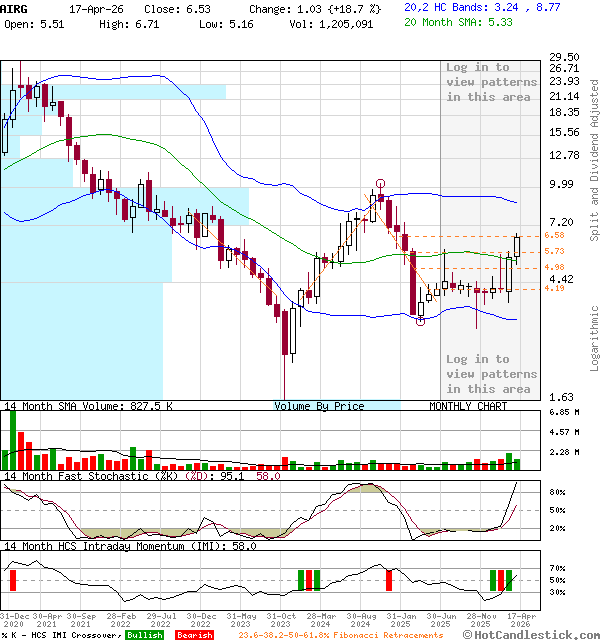Click the red Bearish legend box
The image size is (600, 640).
tap(195, 635)
